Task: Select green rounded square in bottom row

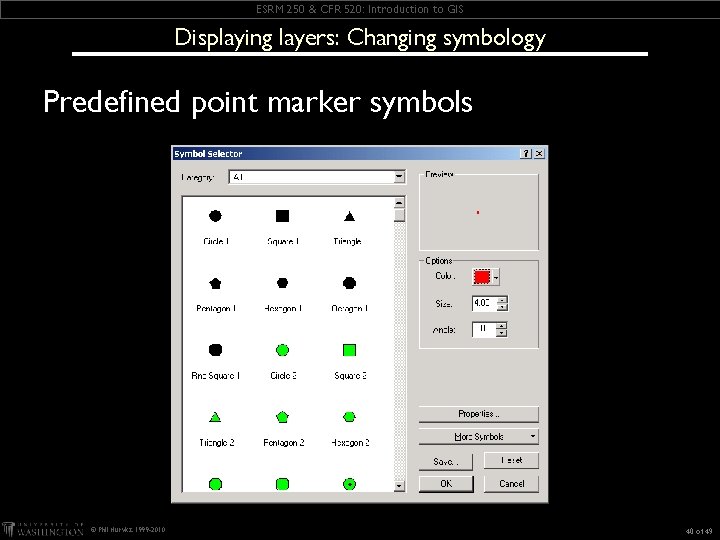Action: coord(282,484)
